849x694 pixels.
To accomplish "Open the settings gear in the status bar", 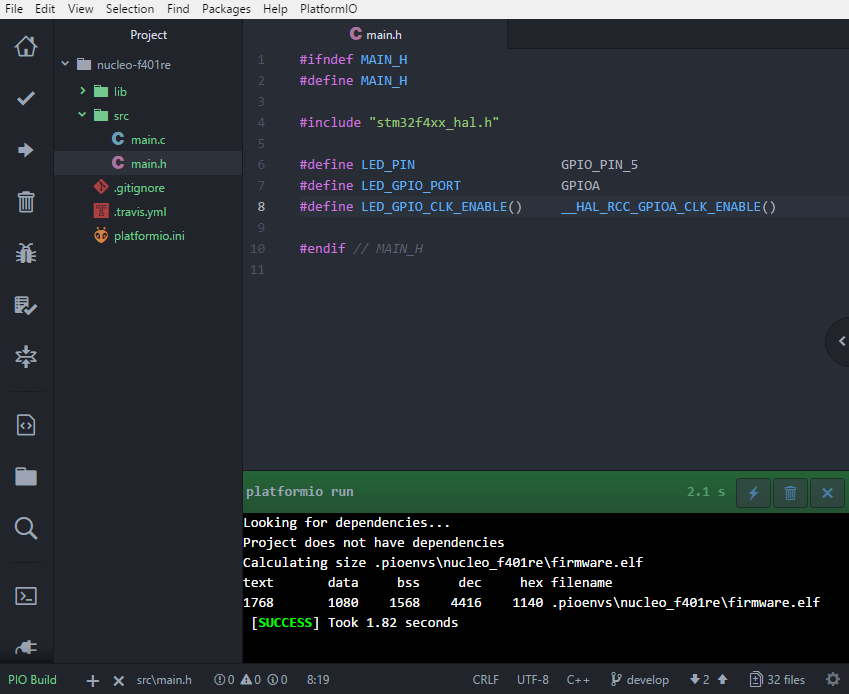I will 833,679.
